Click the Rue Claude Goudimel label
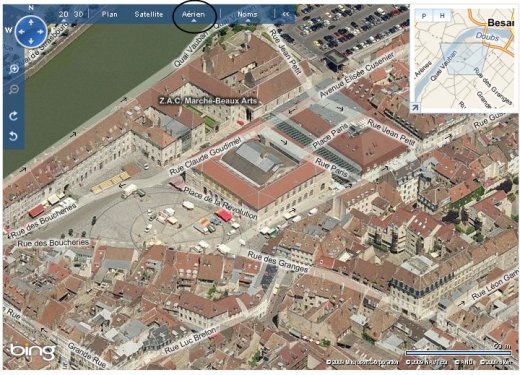The height and width of the screenshot is (375, 520). pos(205,156)
